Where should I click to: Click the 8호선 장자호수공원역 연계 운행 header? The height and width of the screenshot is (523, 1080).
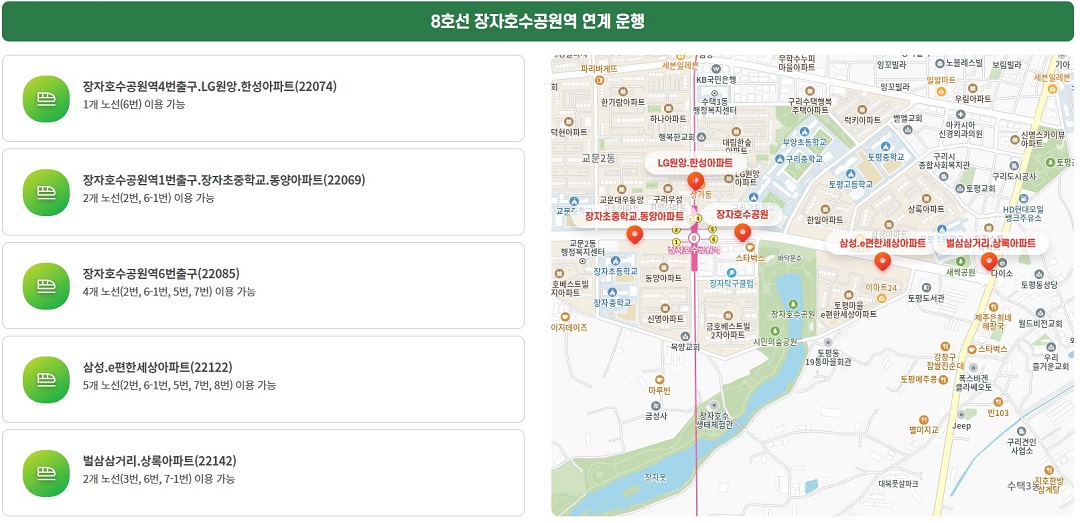[538, 21]
